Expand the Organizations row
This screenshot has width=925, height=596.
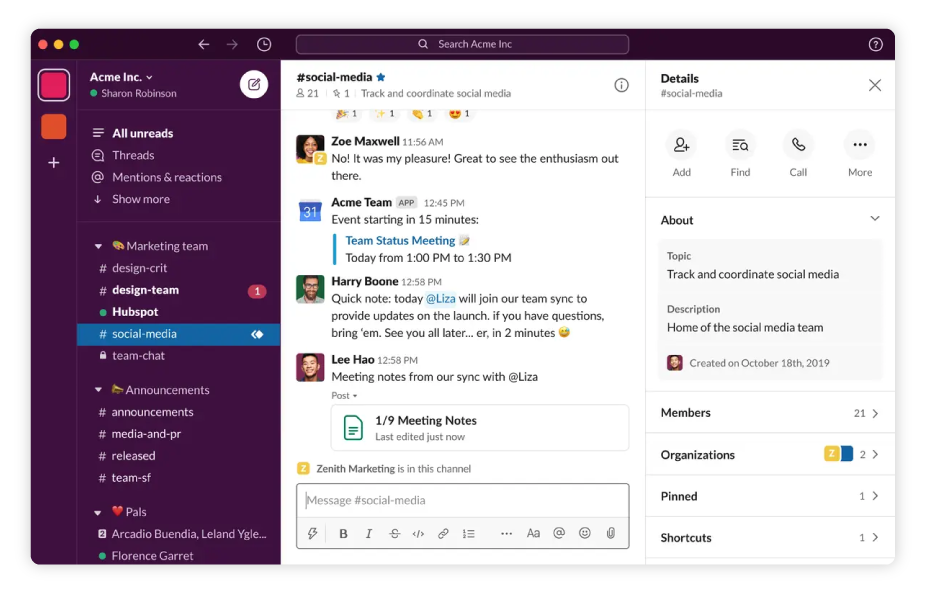(770, 454)
